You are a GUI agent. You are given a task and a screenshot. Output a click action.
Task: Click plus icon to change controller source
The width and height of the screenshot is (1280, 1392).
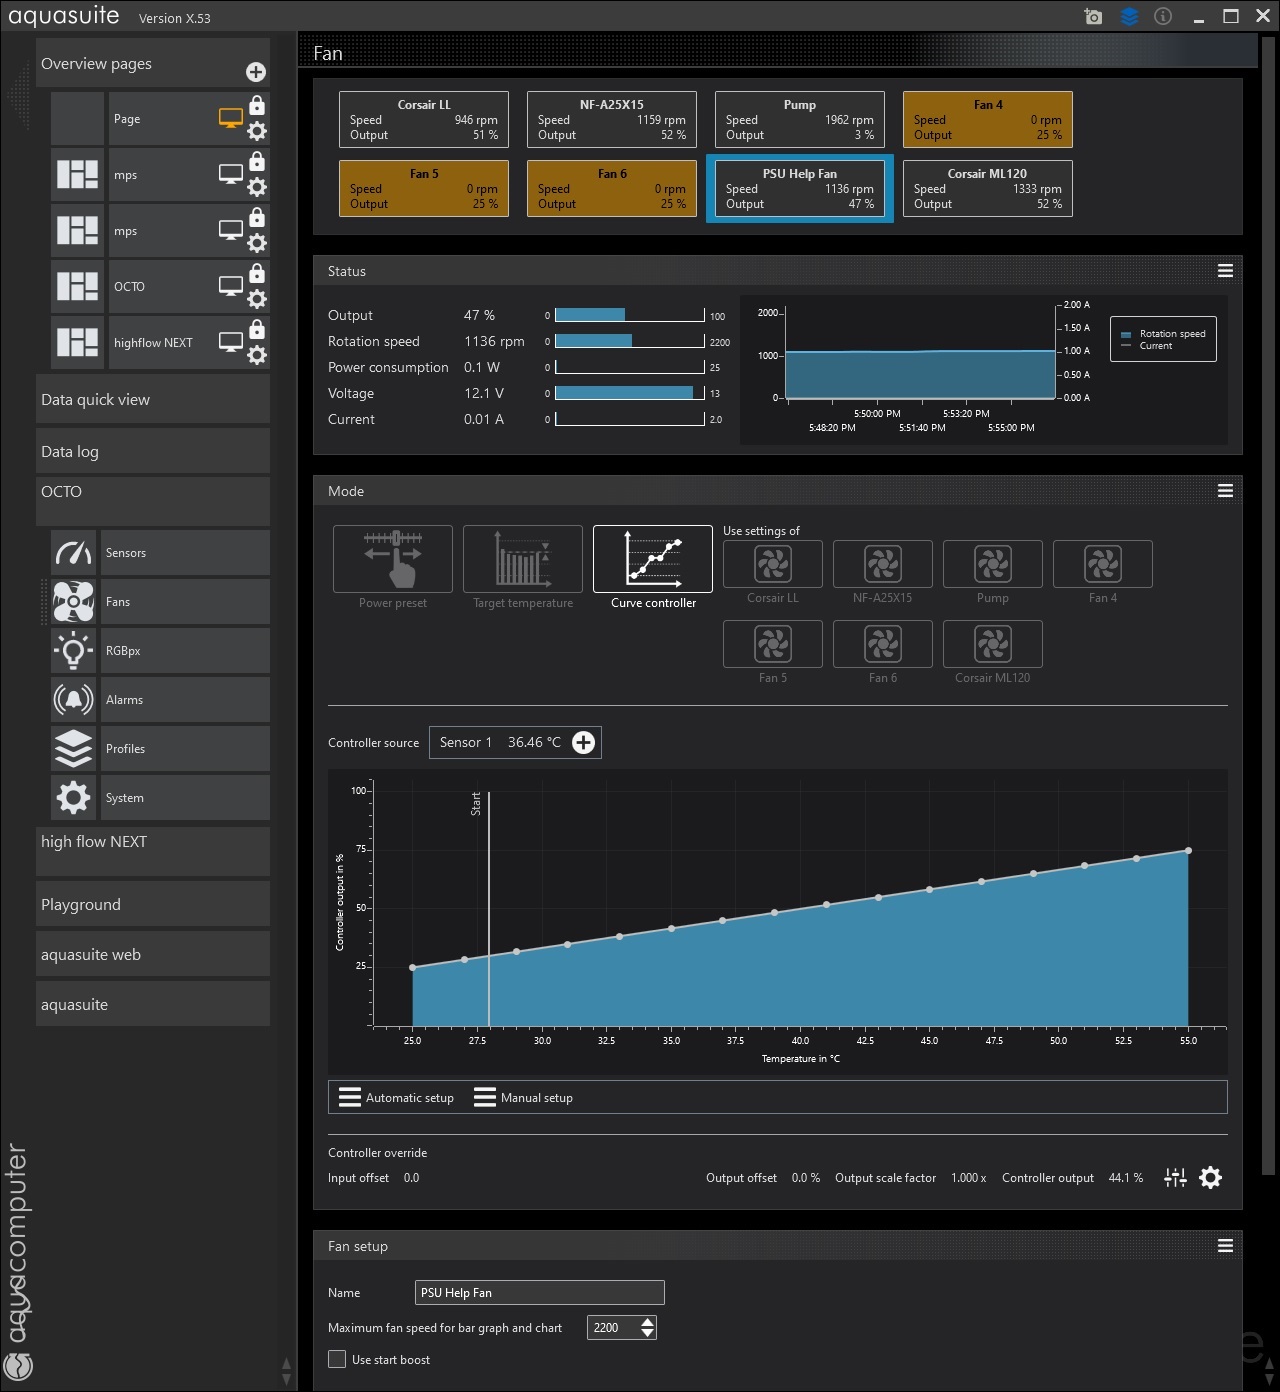click(583, 742)
